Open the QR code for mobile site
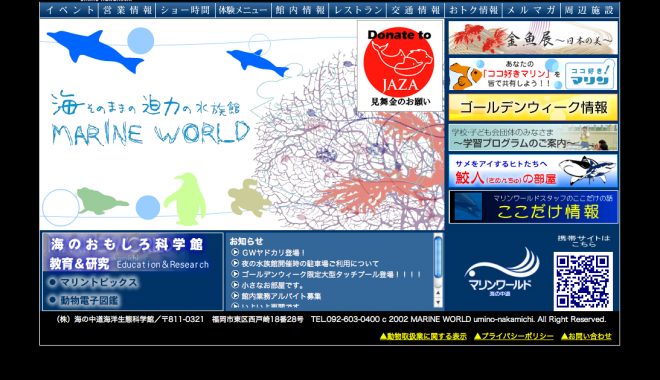 coord(583,281)
